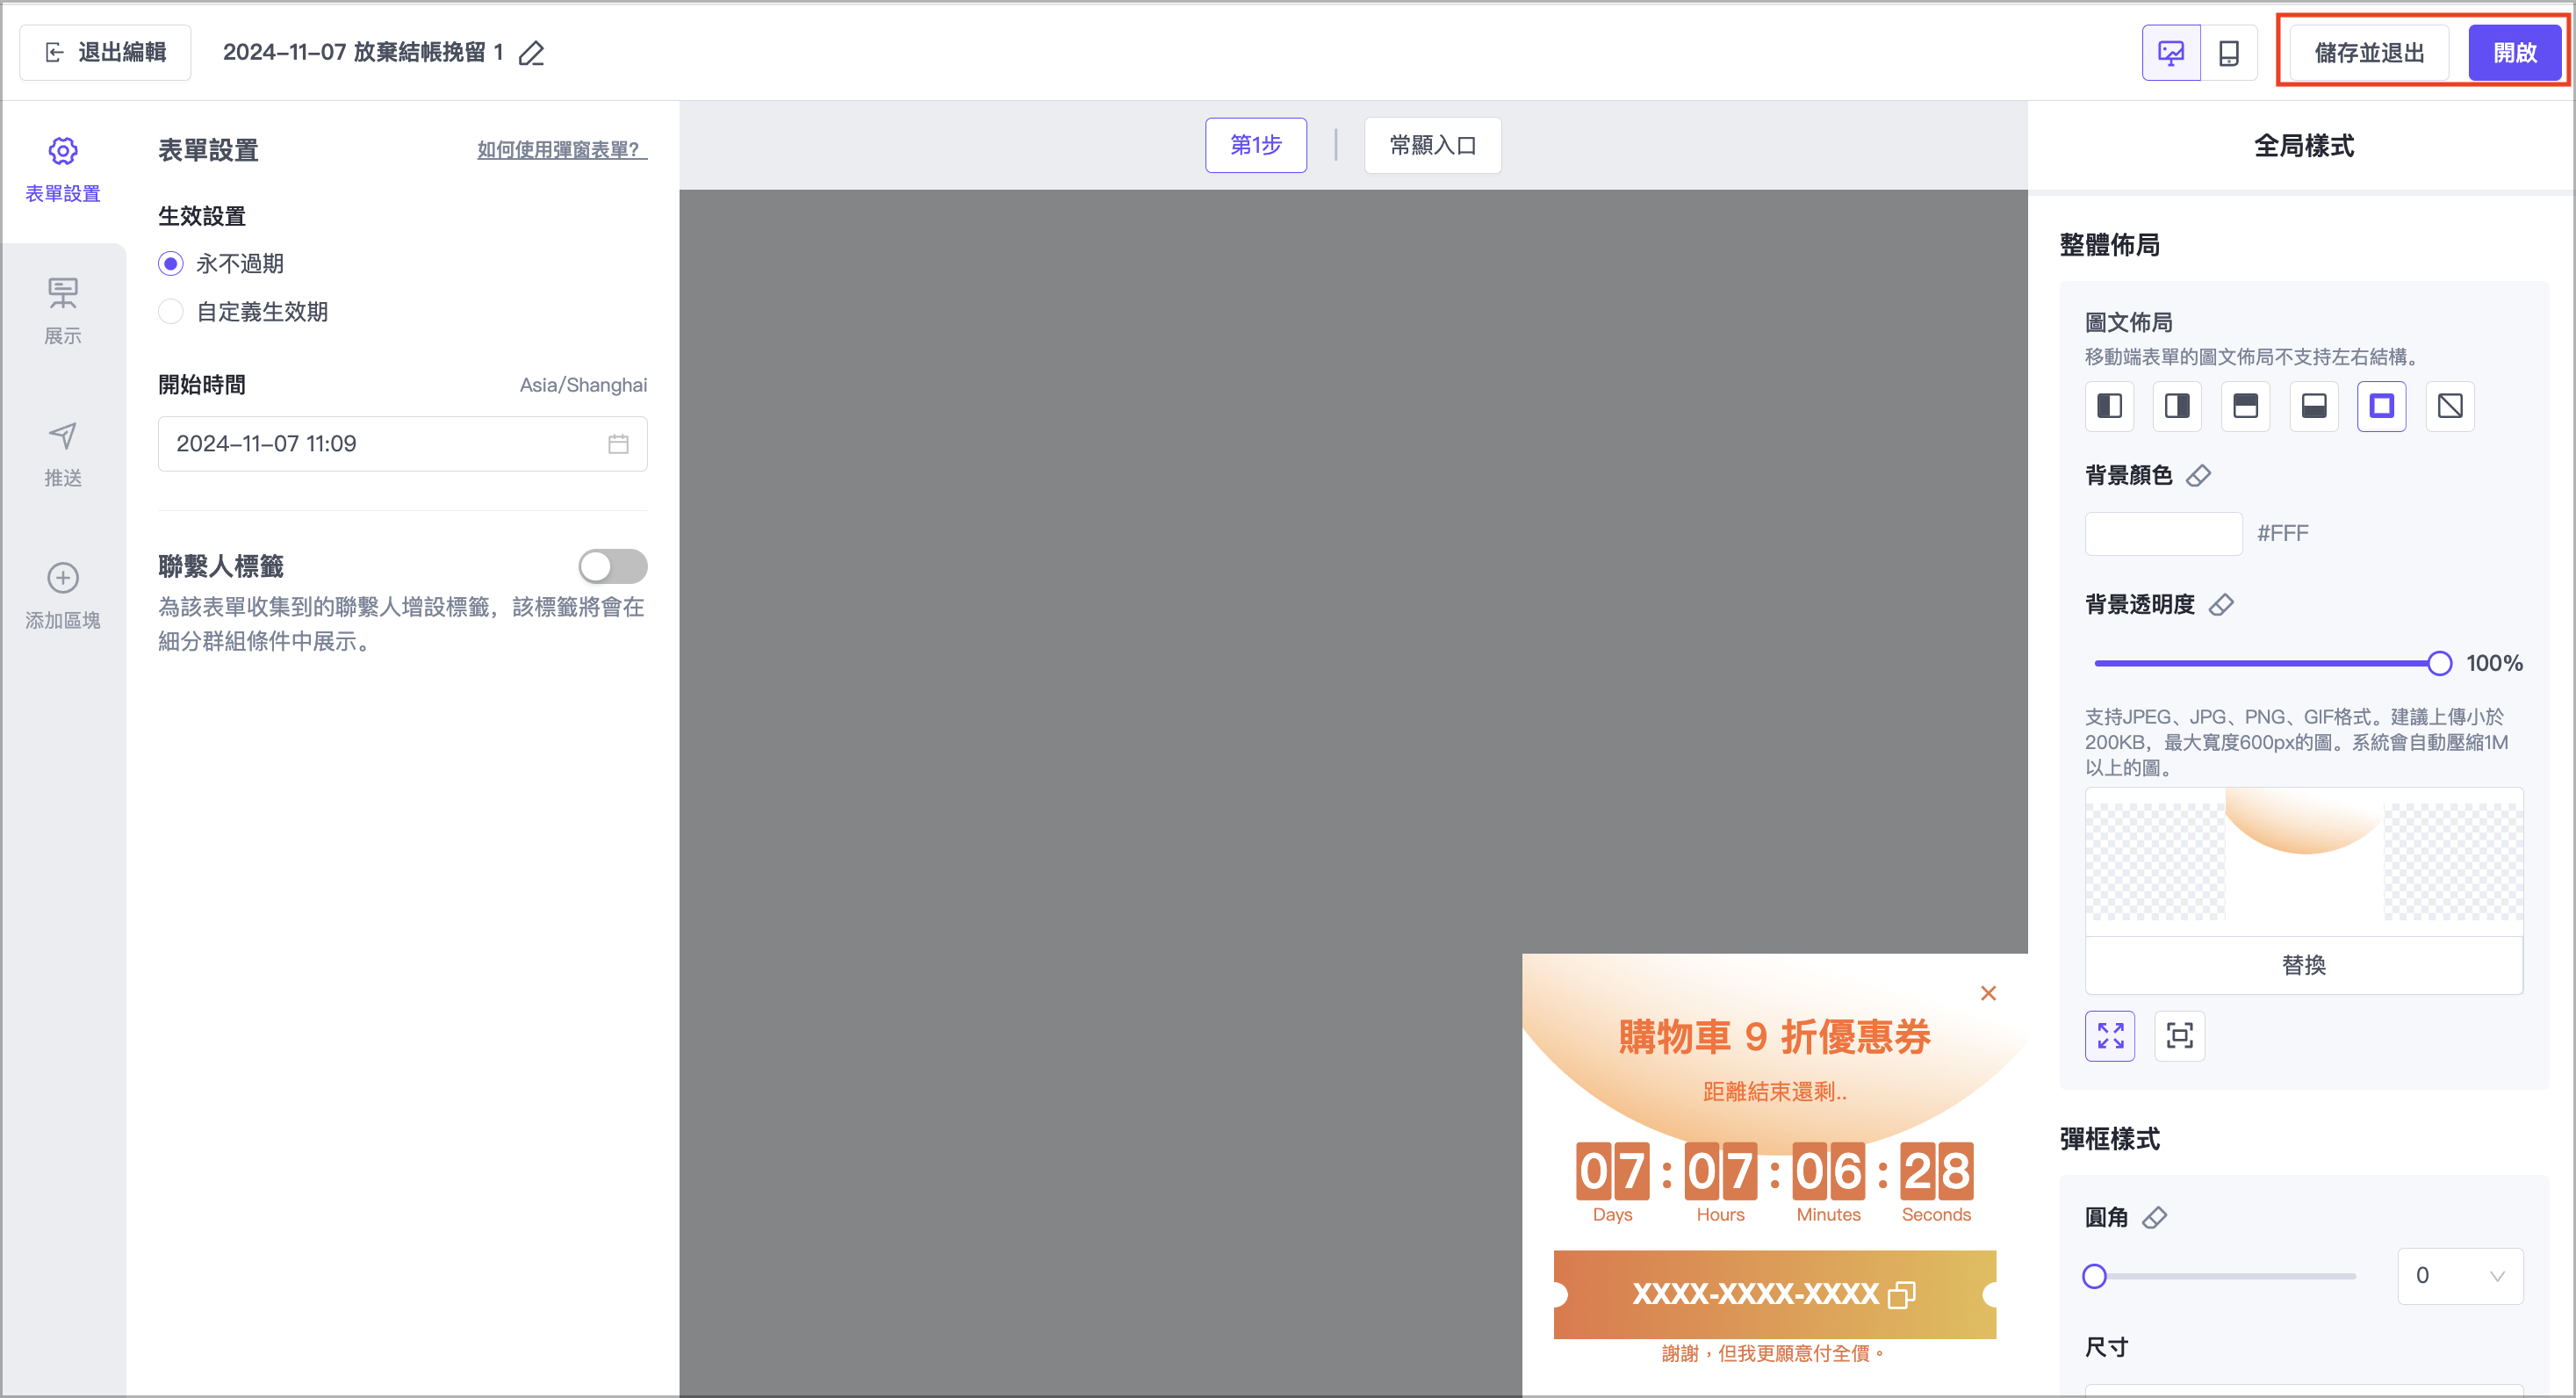This screenshot has width=2576, height=1398.
Task: Open the 展示 sidebar section
Action: coord(63,310)
